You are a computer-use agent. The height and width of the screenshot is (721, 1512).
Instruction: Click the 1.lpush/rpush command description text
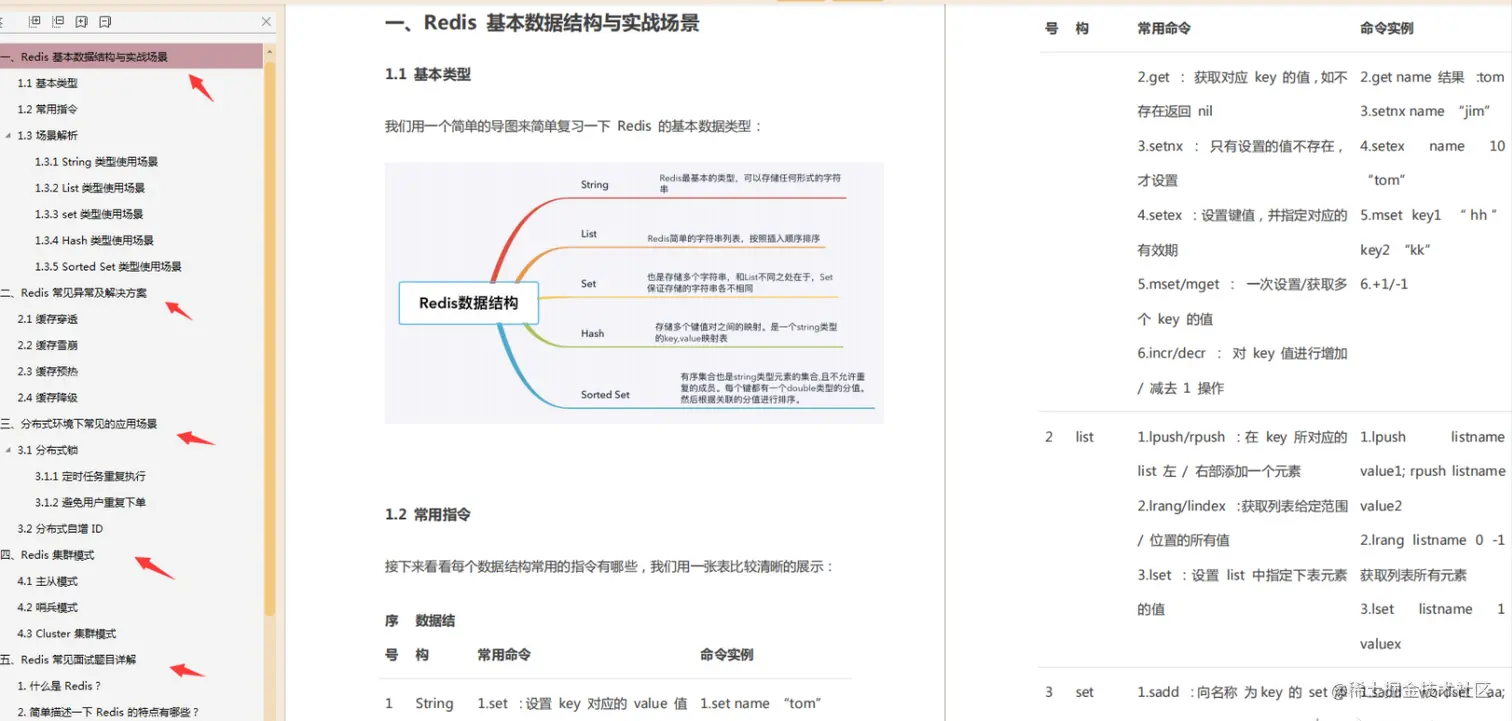click(x=1242, y=454)
